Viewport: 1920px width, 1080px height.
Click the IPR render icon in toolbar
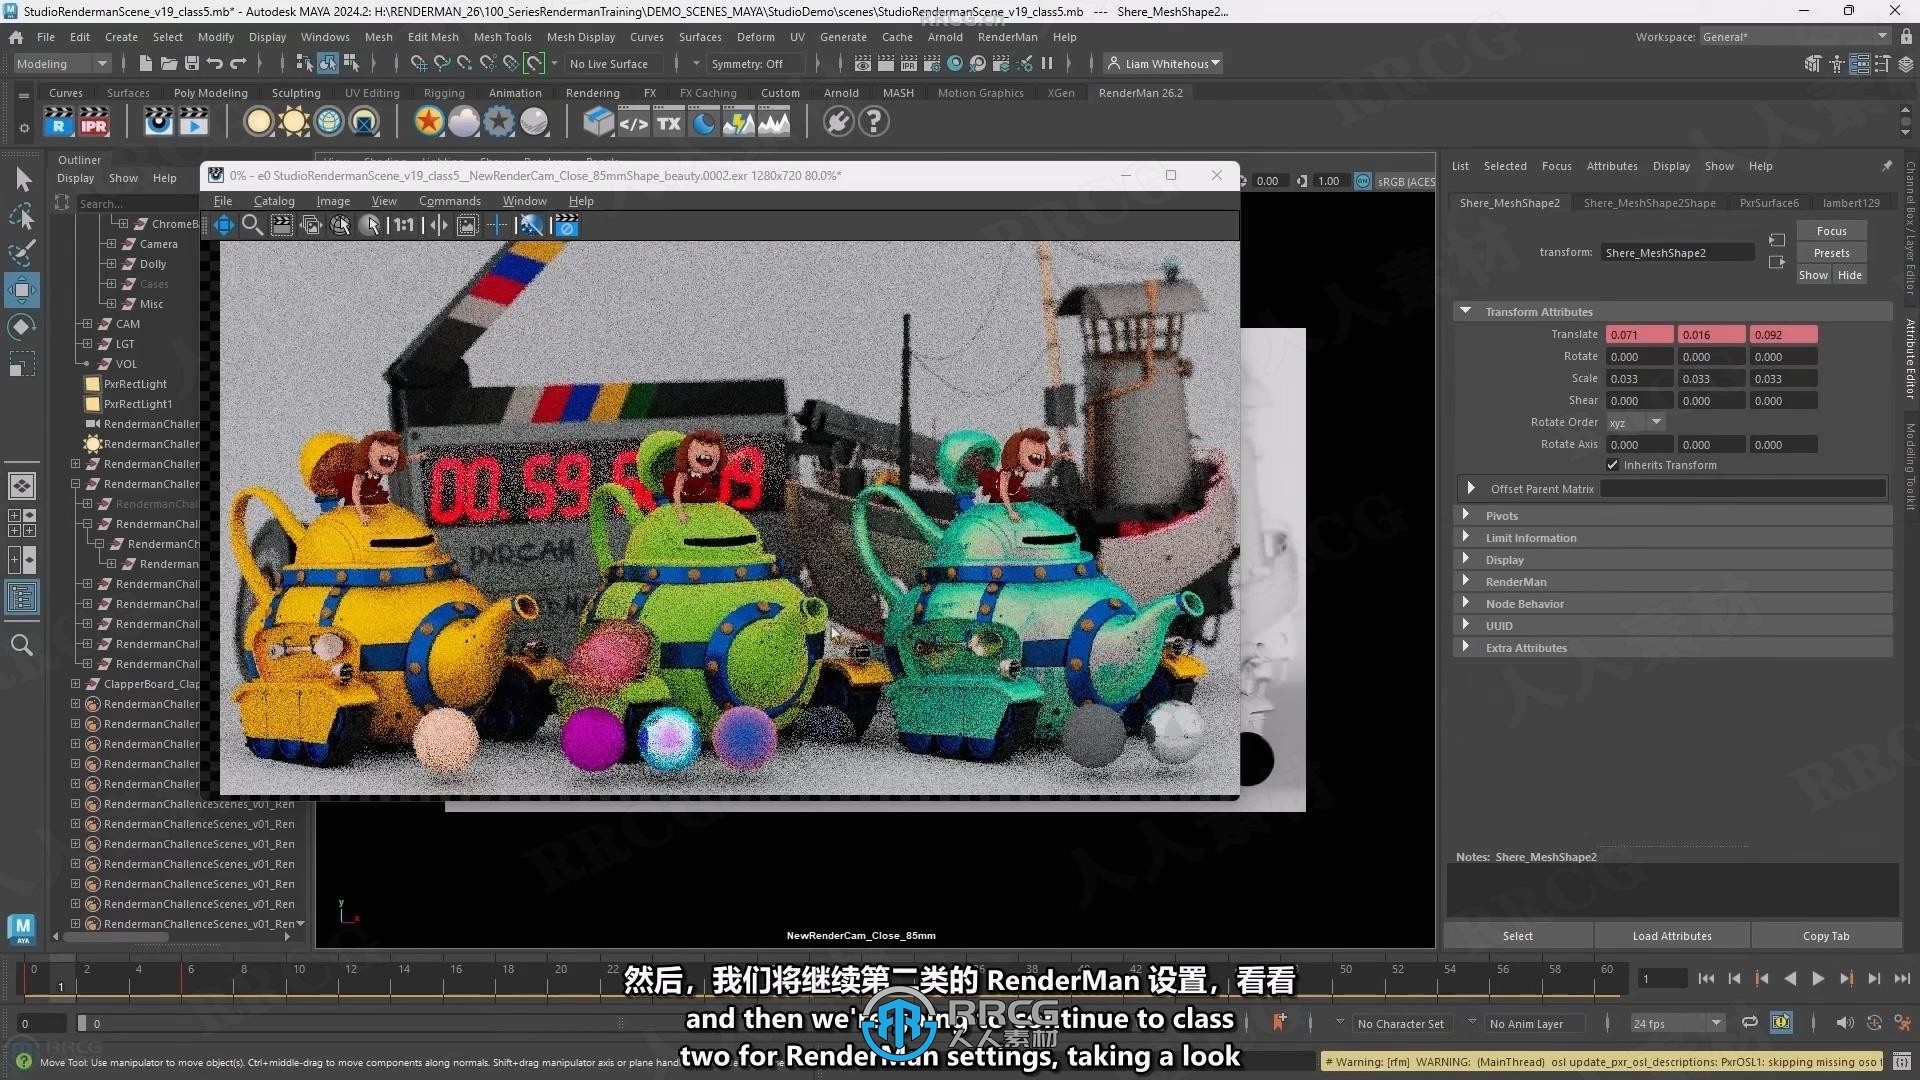click(94, 121)
